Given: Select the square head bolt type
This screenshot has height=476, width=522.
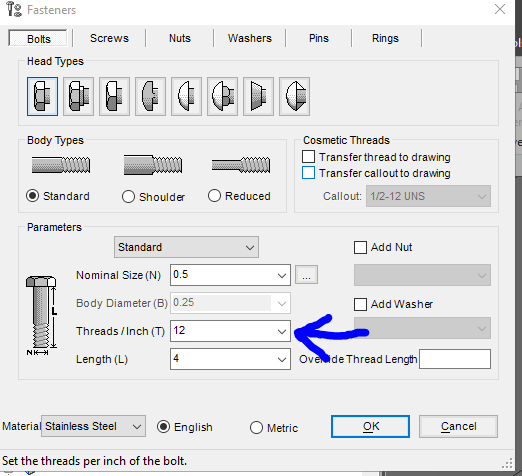Looking at the screenshot, I should point(114,96).
